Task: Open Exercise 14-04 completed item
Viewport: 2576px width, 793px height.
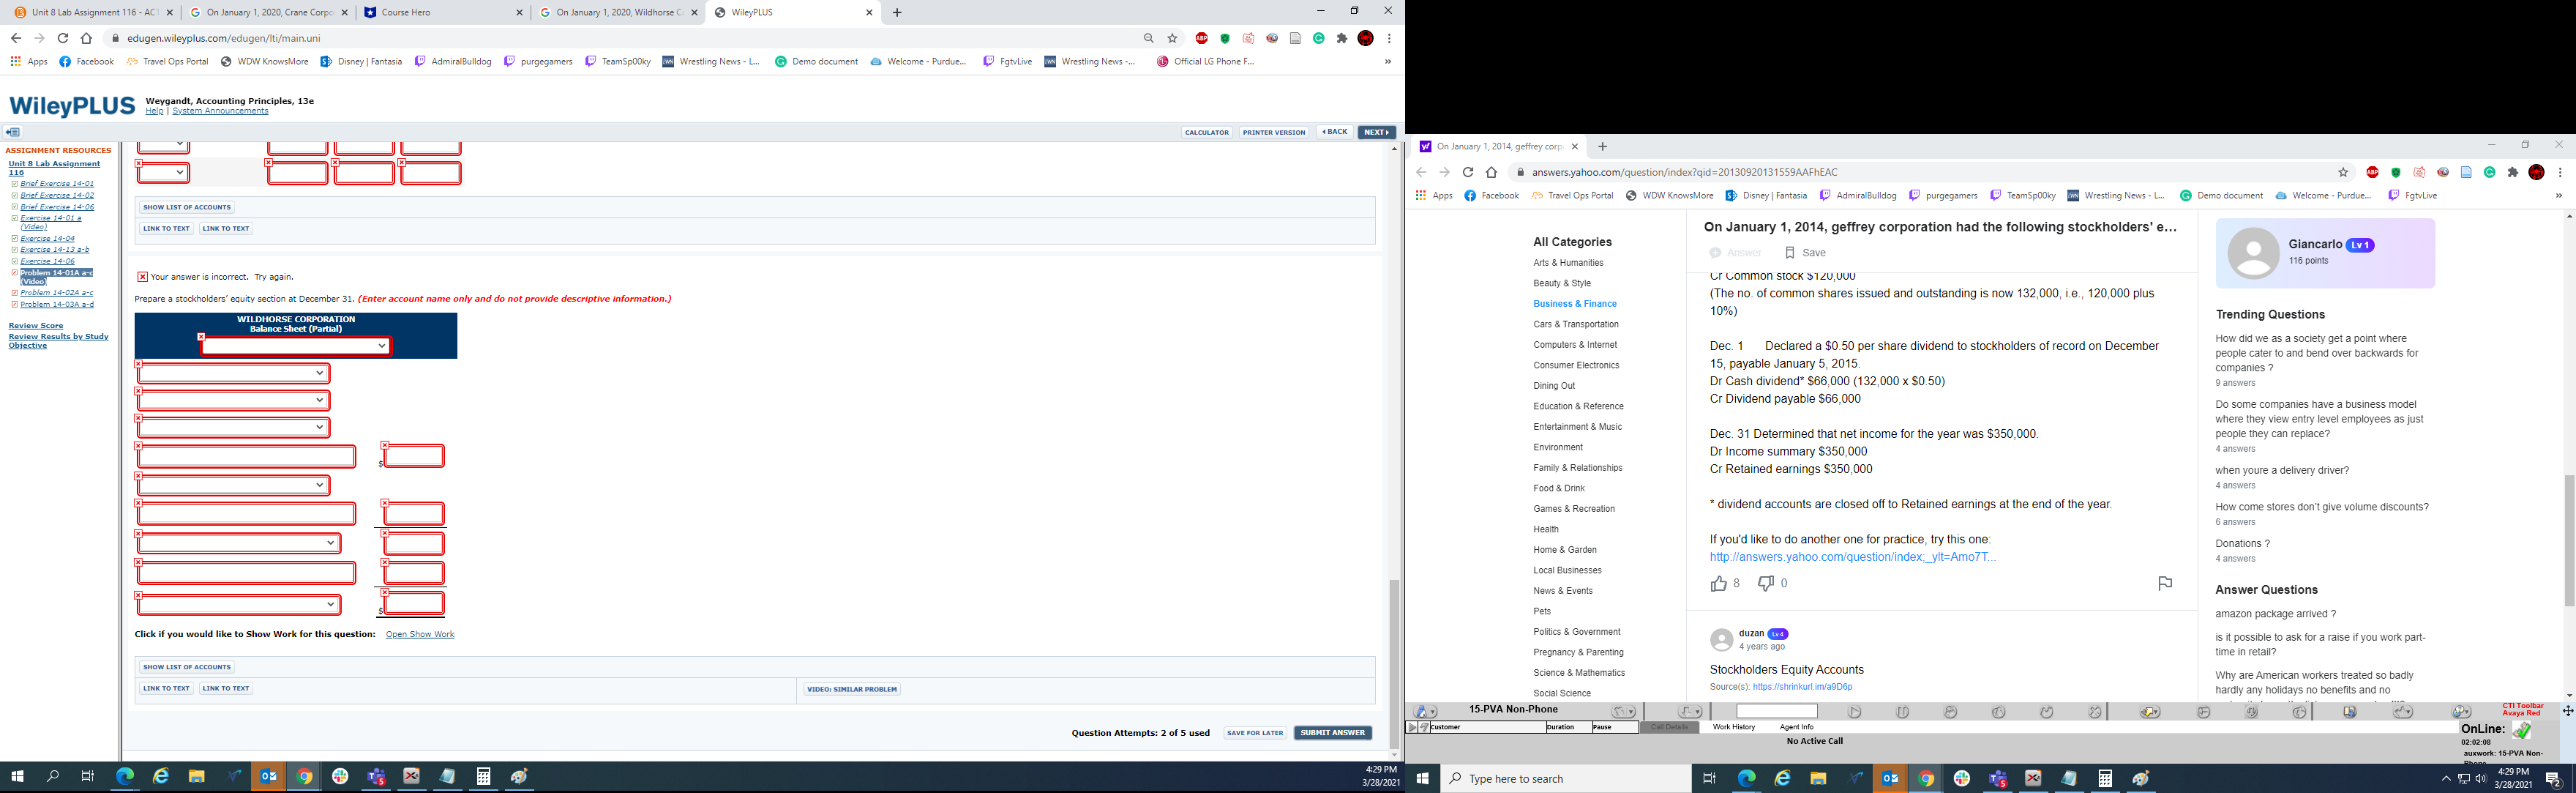Action: pyautogui.click(x=47, y=239)
